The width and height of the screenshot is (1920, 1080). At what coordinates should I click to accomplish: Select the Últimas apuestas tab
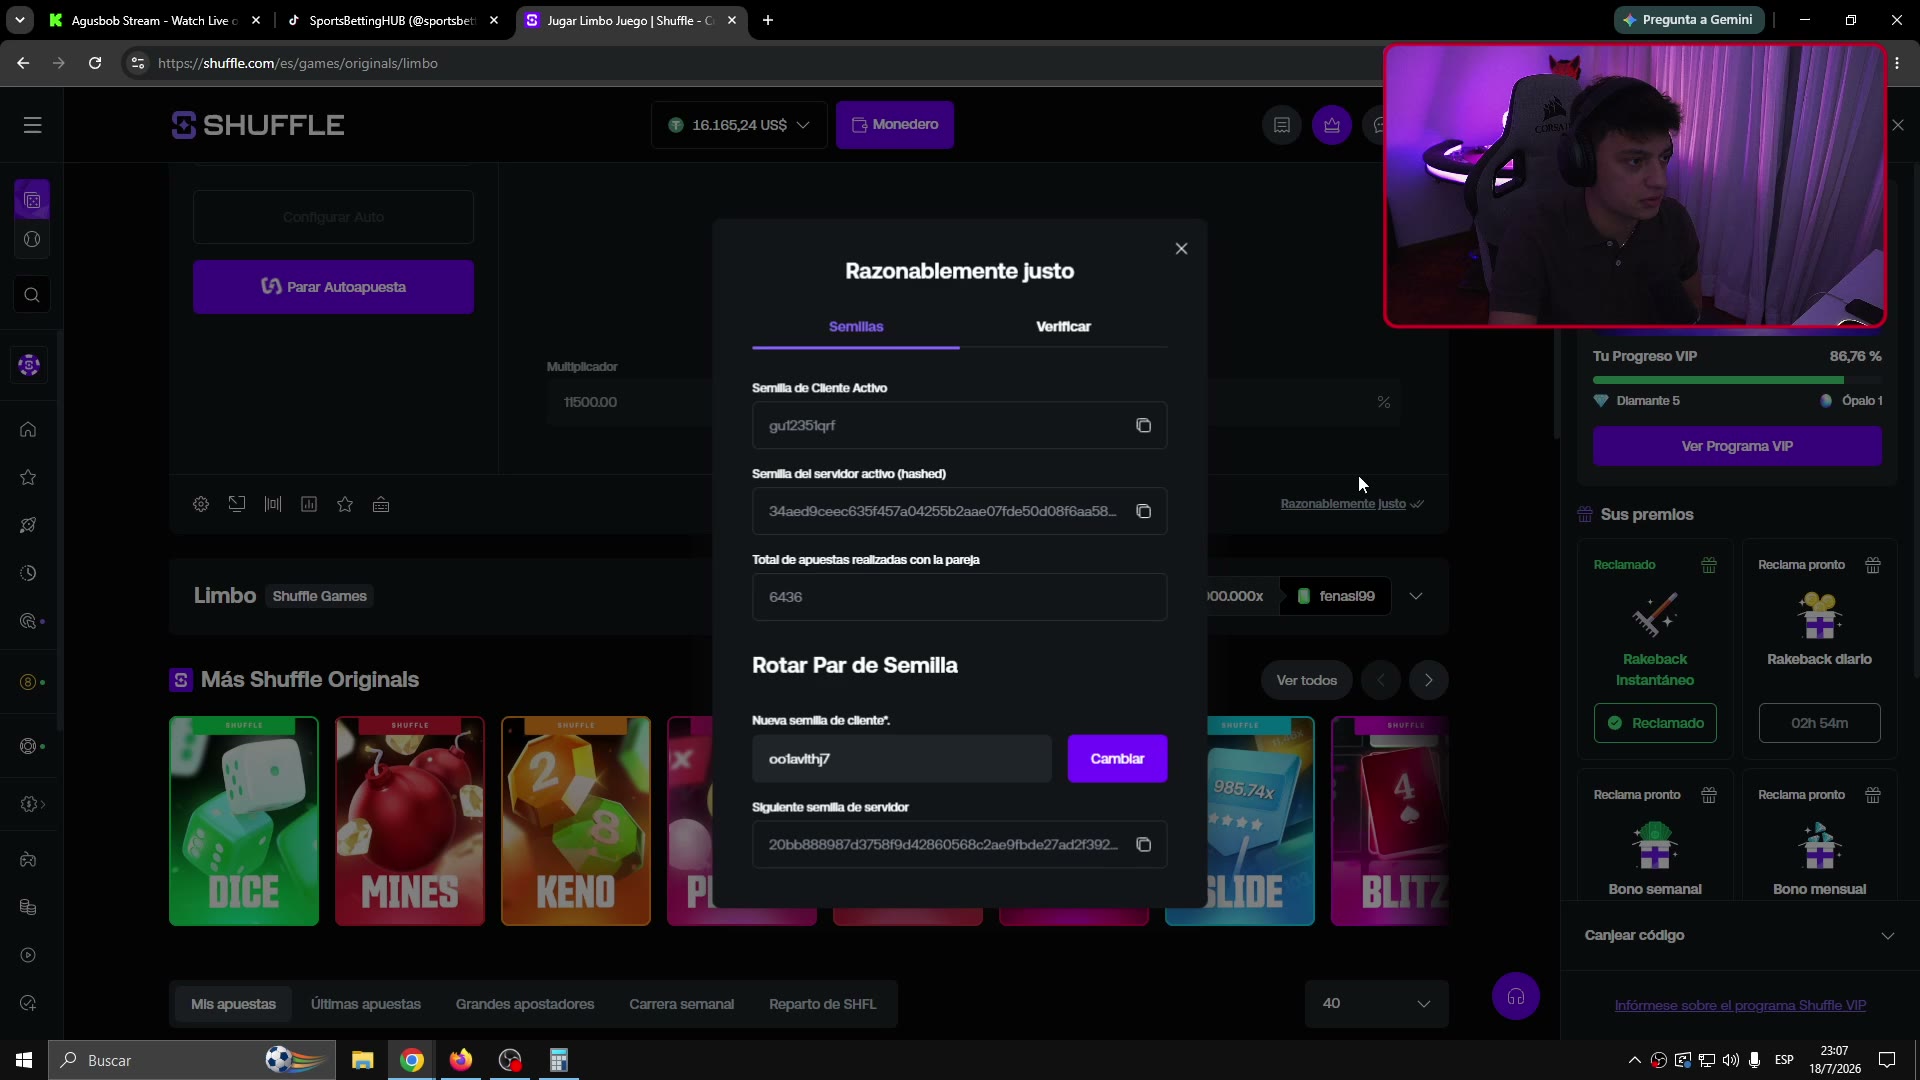pyautogui.click(x=366, y=1004)
